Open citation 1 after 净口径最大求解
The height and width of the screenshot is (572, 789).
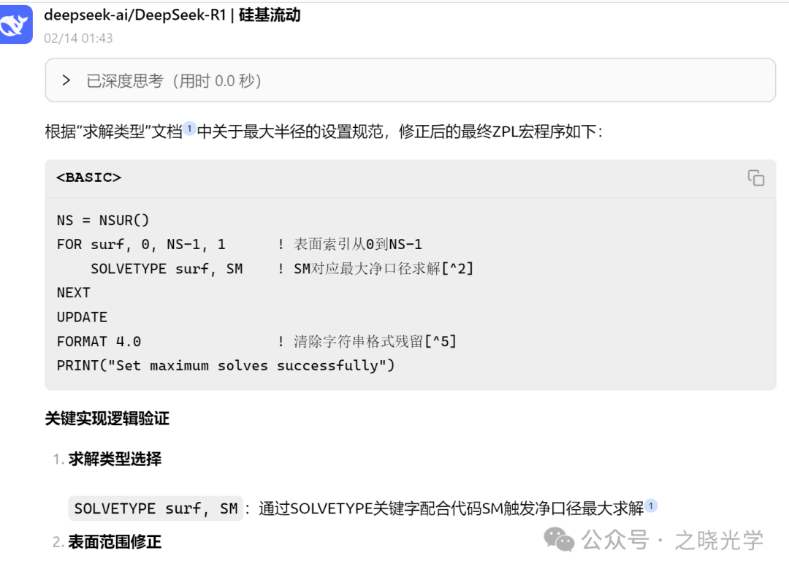pyautogui.click(x=651, y=506)
